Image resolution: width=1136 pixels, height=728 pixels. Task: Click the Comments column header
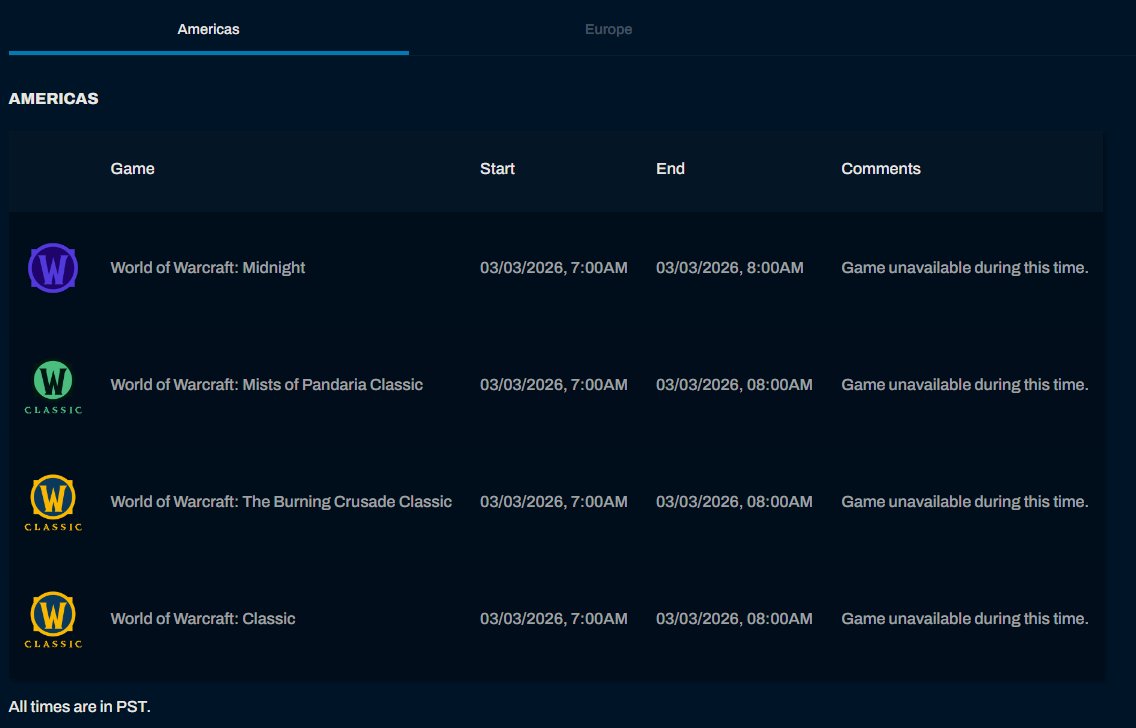point(881,169)
